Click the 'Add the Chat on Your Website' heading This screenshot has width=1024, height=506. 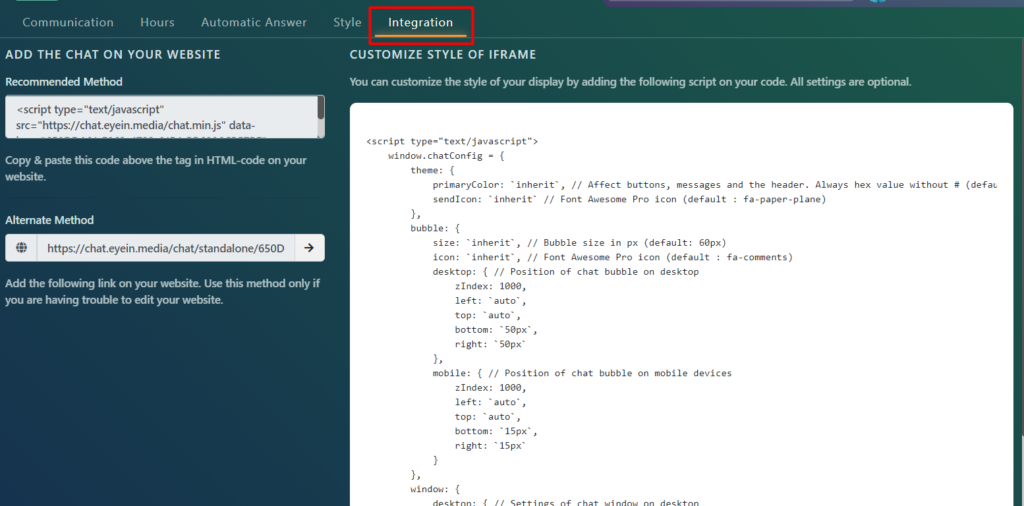[x=113, y=54]
